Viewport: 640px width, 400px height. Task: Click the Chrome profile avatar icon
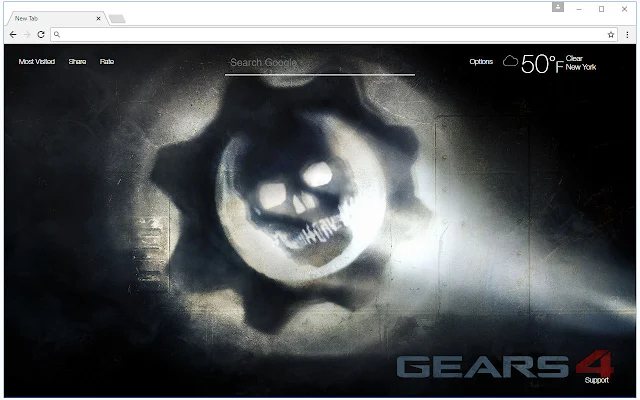pyautogui.click(x=558, y=7)
